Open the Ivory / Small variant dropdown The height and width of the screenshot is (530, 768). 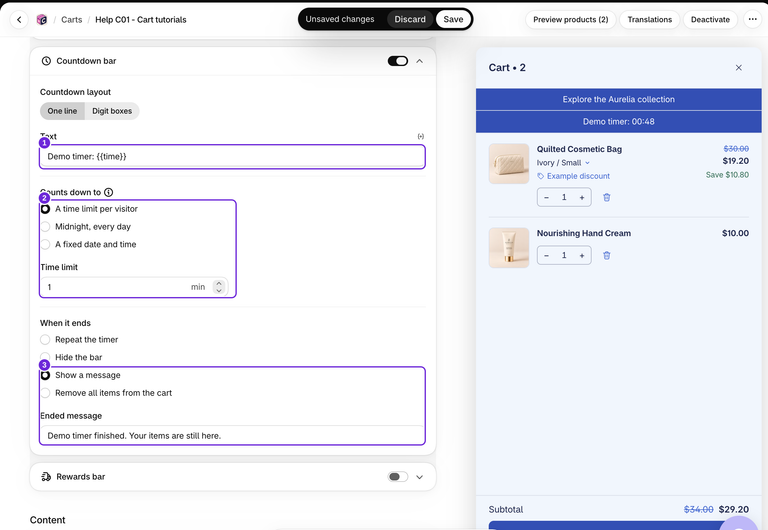563,163
